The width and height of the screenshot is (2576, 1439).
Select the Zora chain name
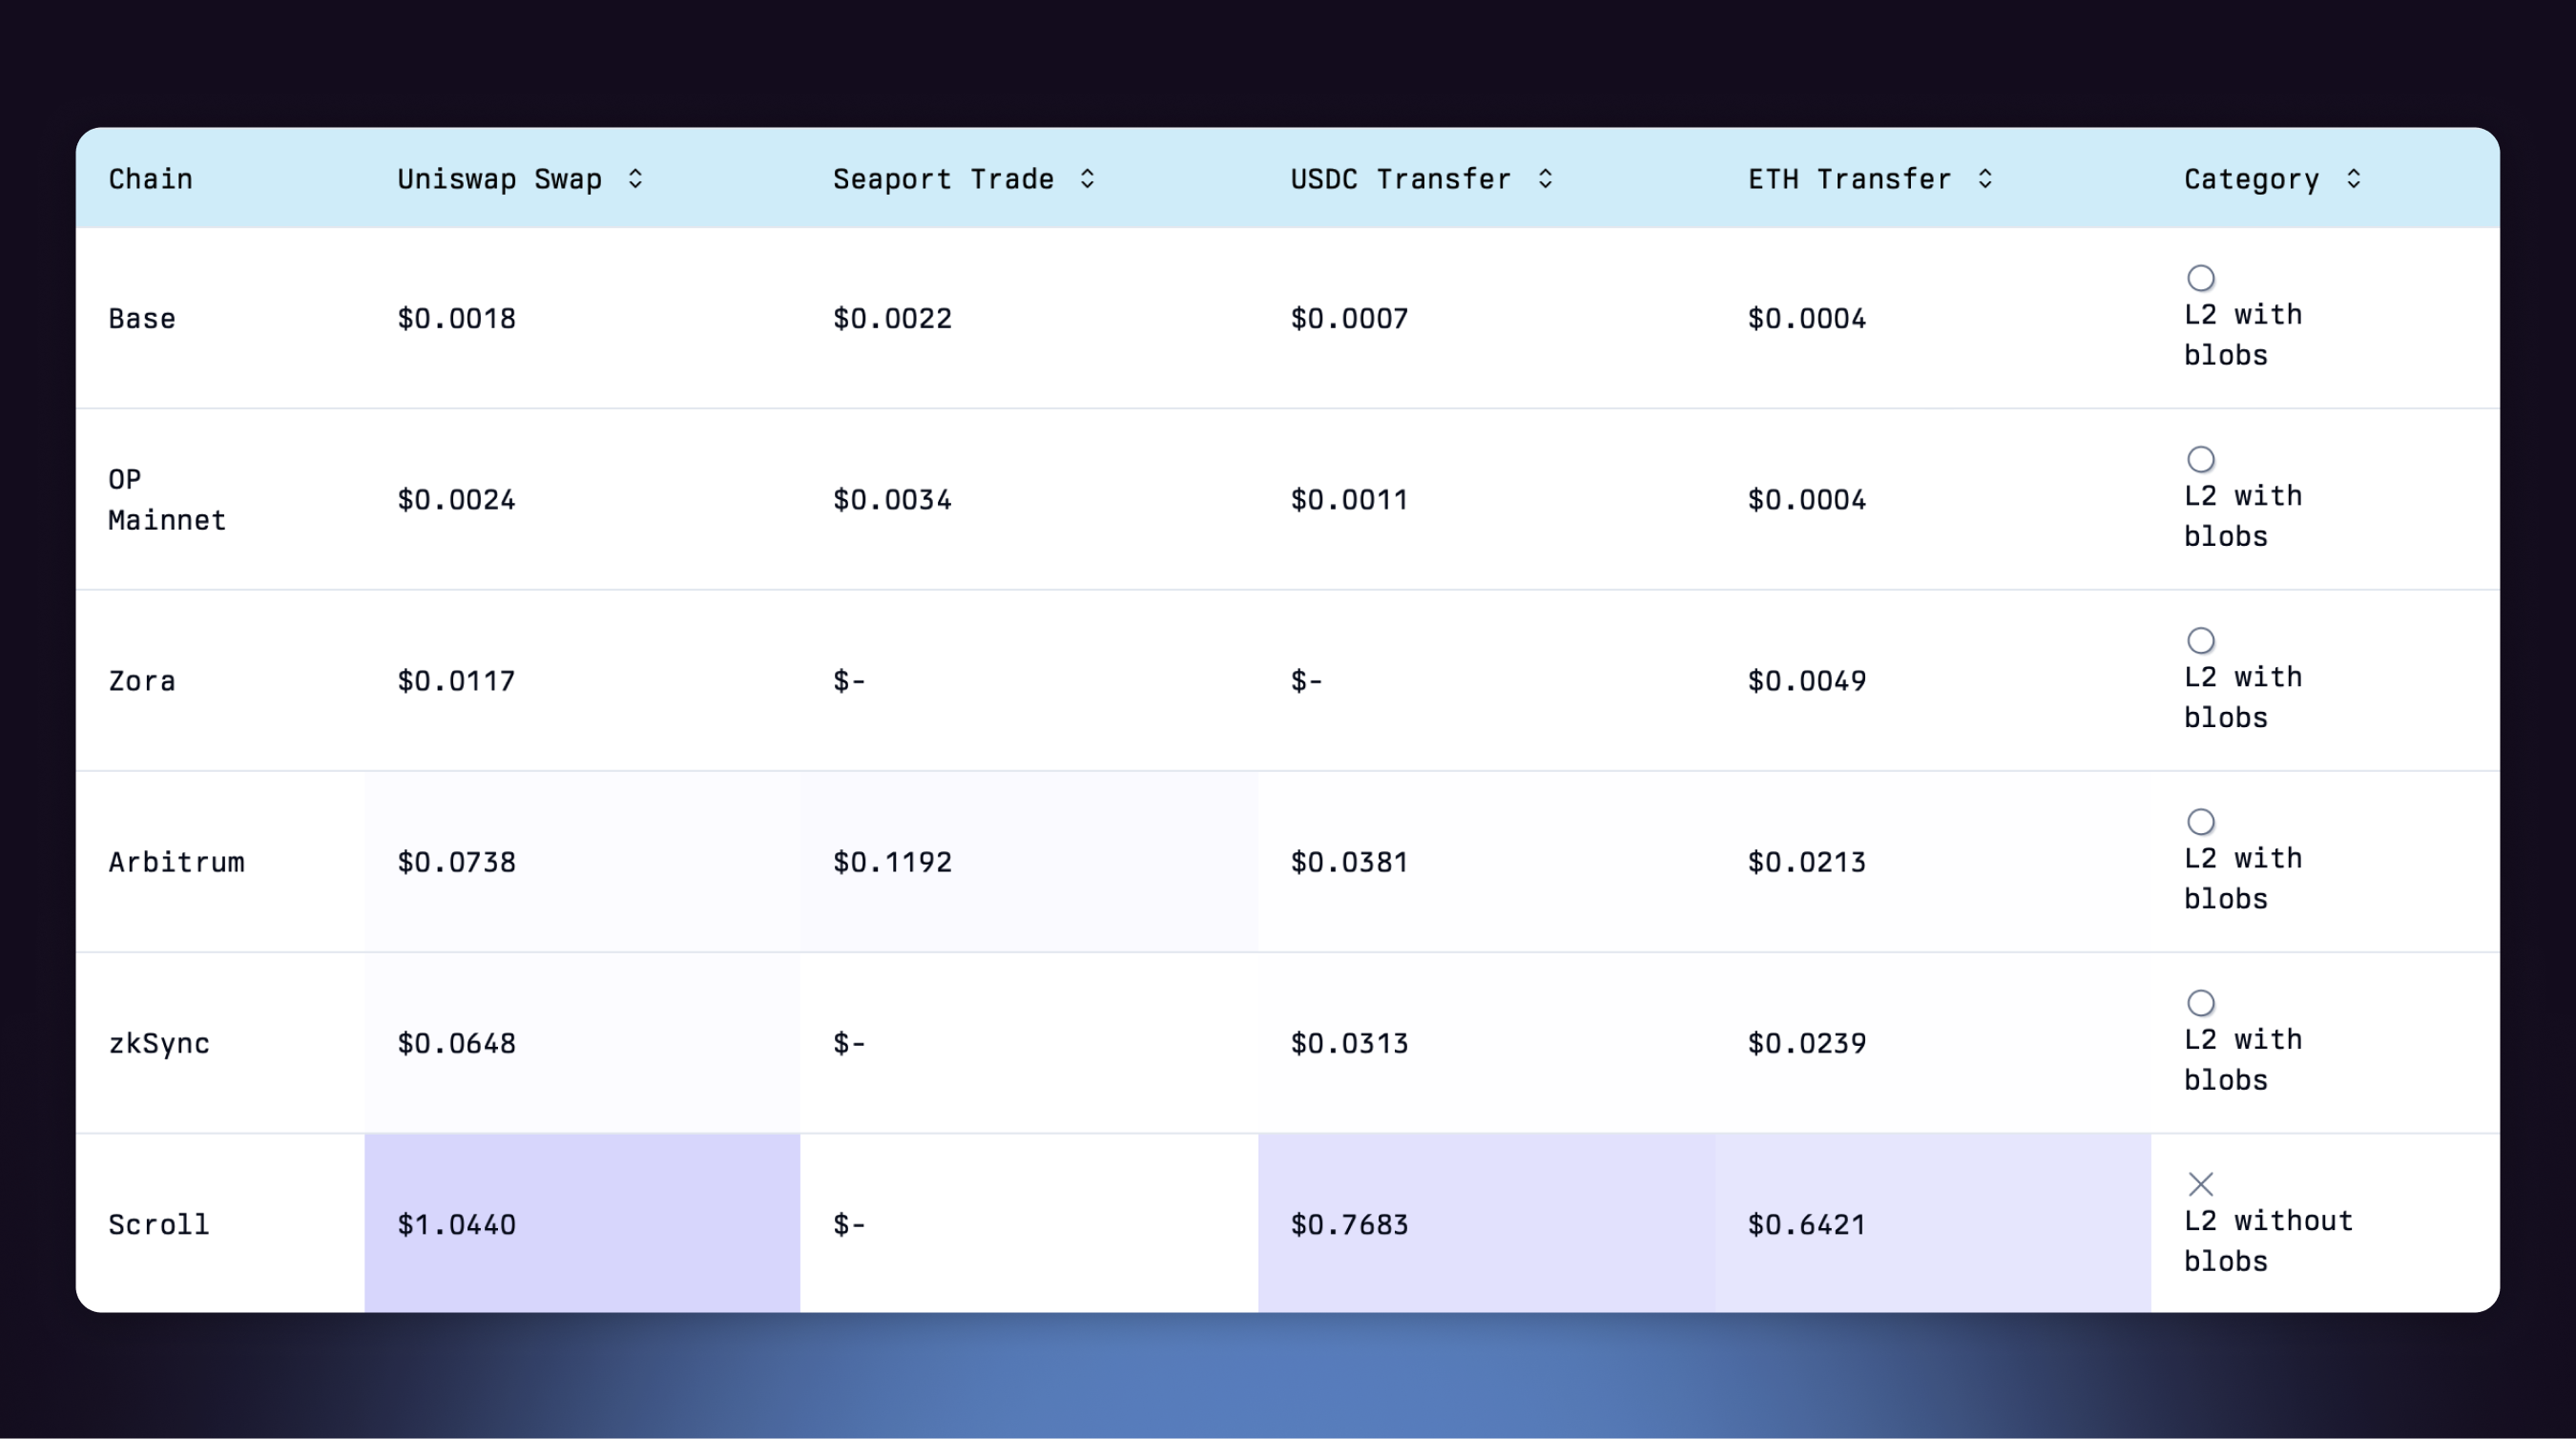[142, 681]
